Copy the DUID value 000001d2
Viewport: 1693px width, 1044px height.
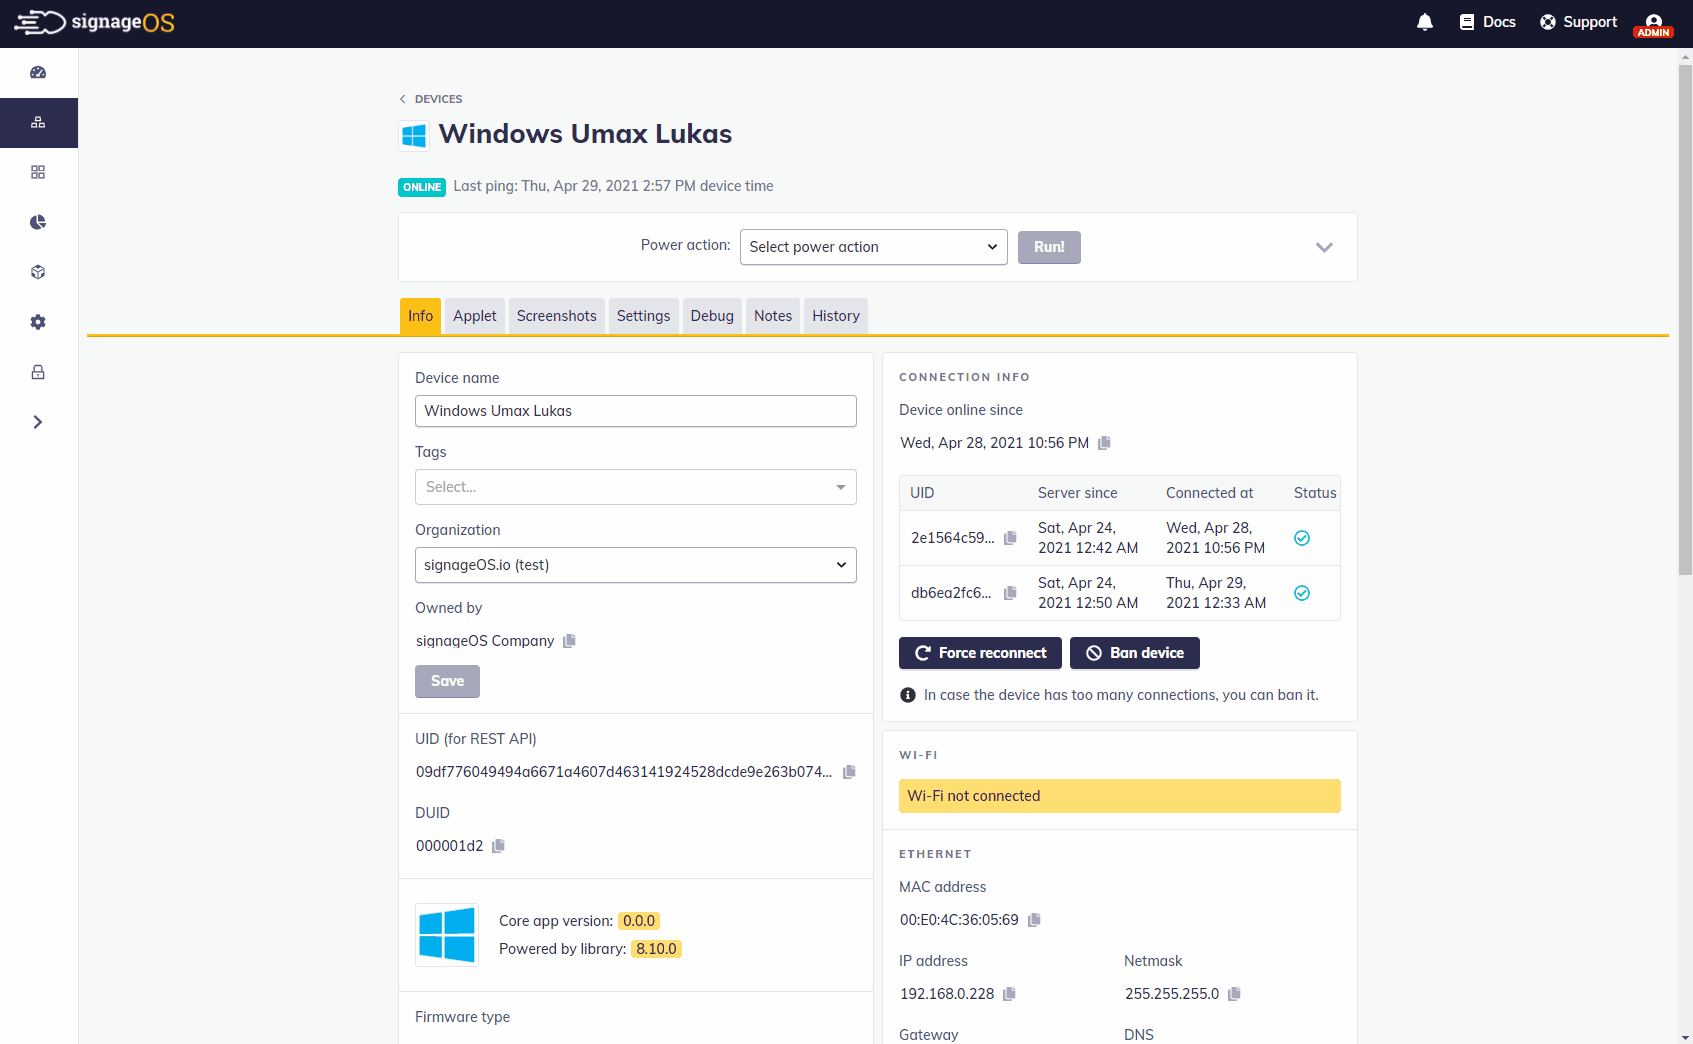click(x=498, y=846)
